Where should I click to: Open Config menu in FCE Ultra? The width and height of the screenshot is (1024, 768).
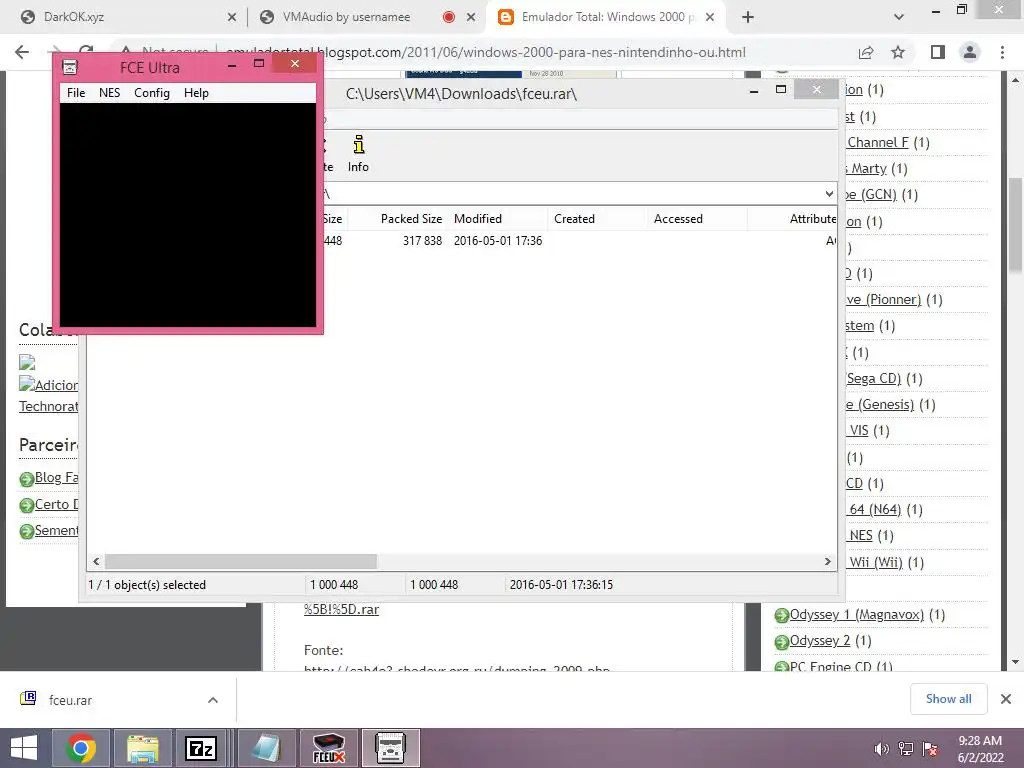click(x=152, y=93)
